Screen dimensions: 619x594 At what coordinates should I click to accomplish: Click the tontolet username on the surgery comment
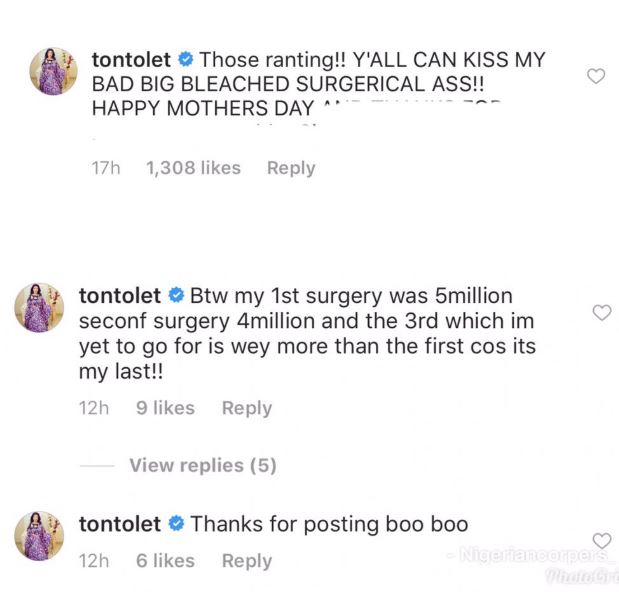coord(119,296)
